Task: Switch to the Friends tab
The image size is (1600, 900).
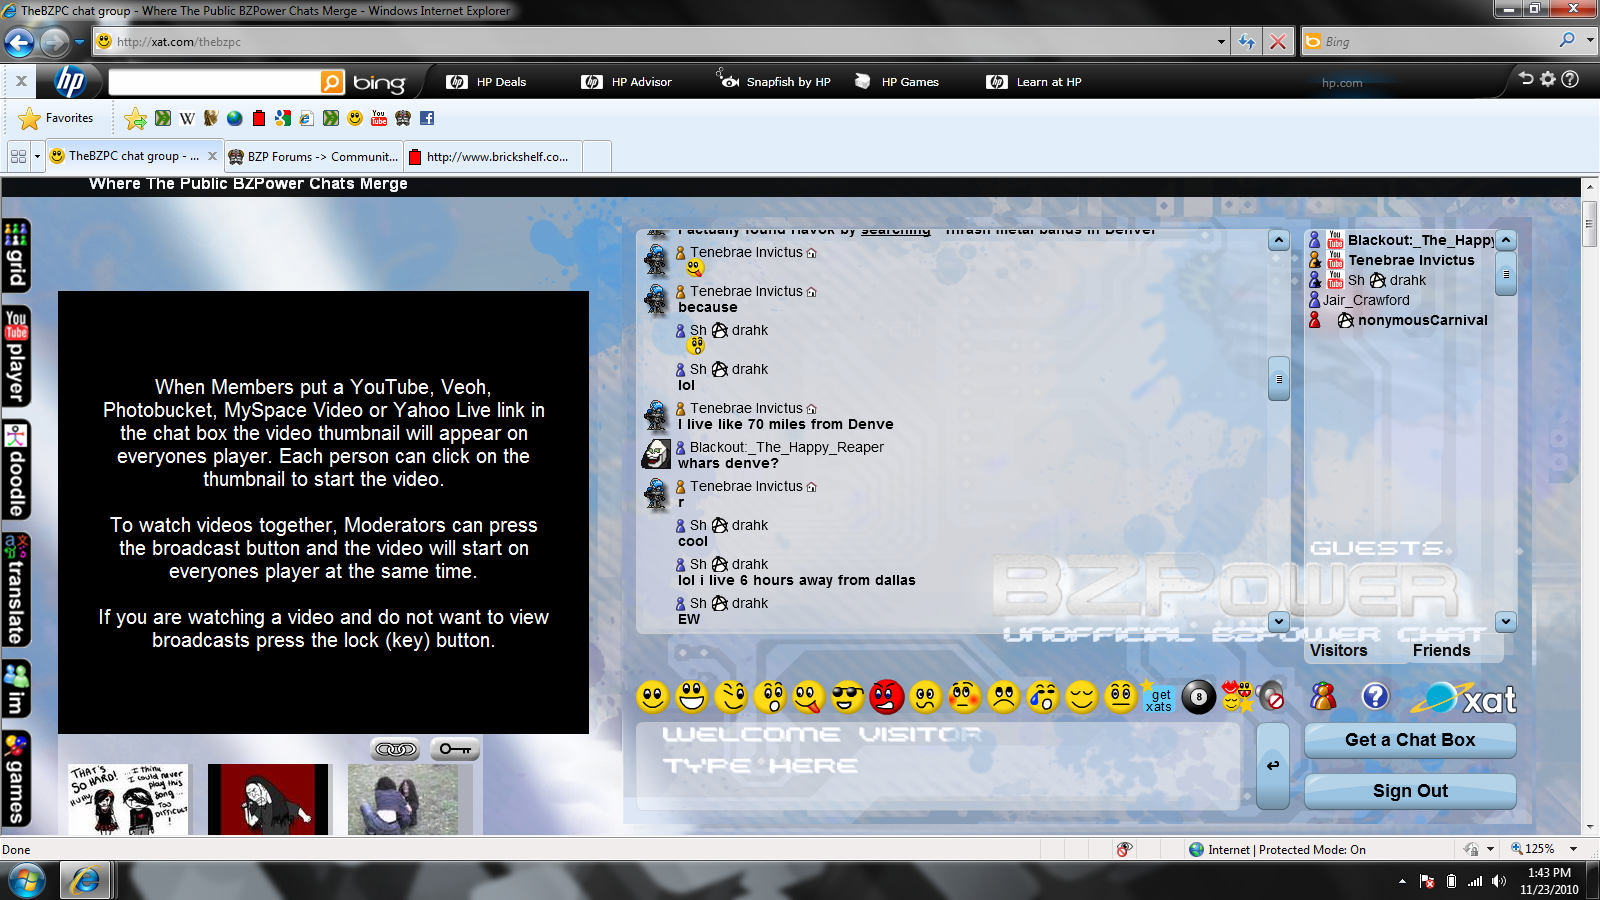Action: point(1441,650)
